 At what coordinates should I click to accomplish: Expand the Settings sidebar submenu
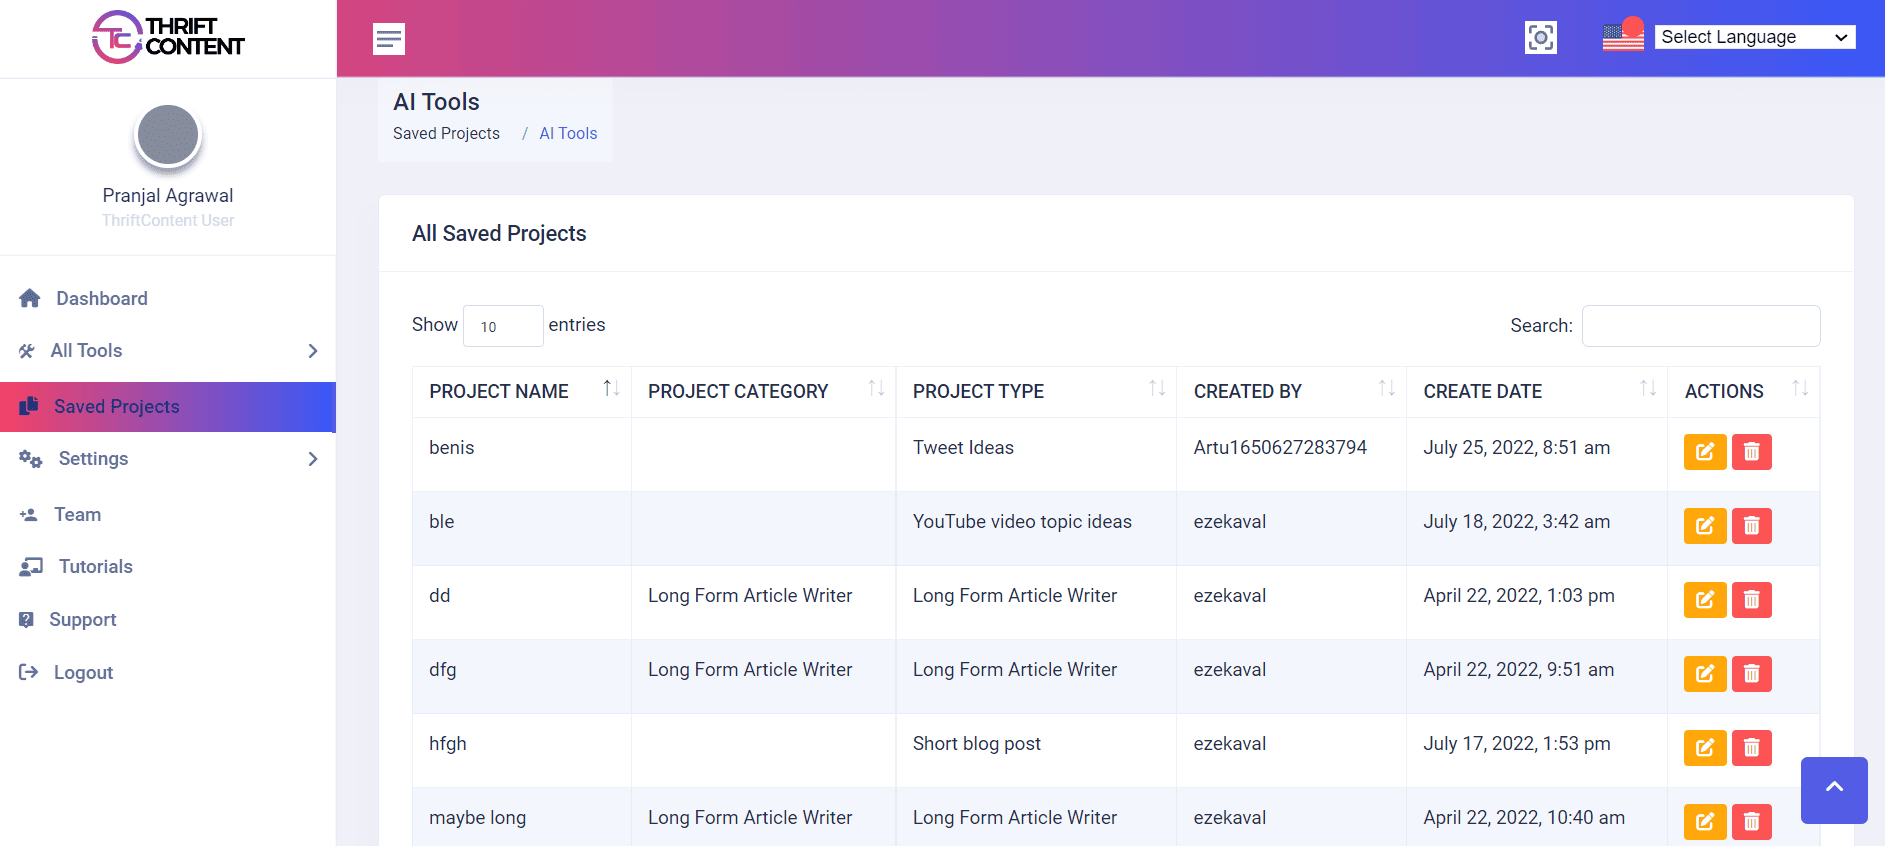tap(168, 459)
